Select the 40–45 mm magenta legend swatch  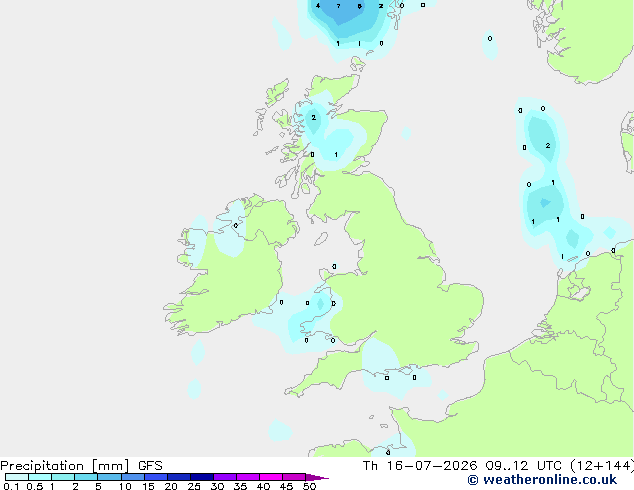point(271,477)
